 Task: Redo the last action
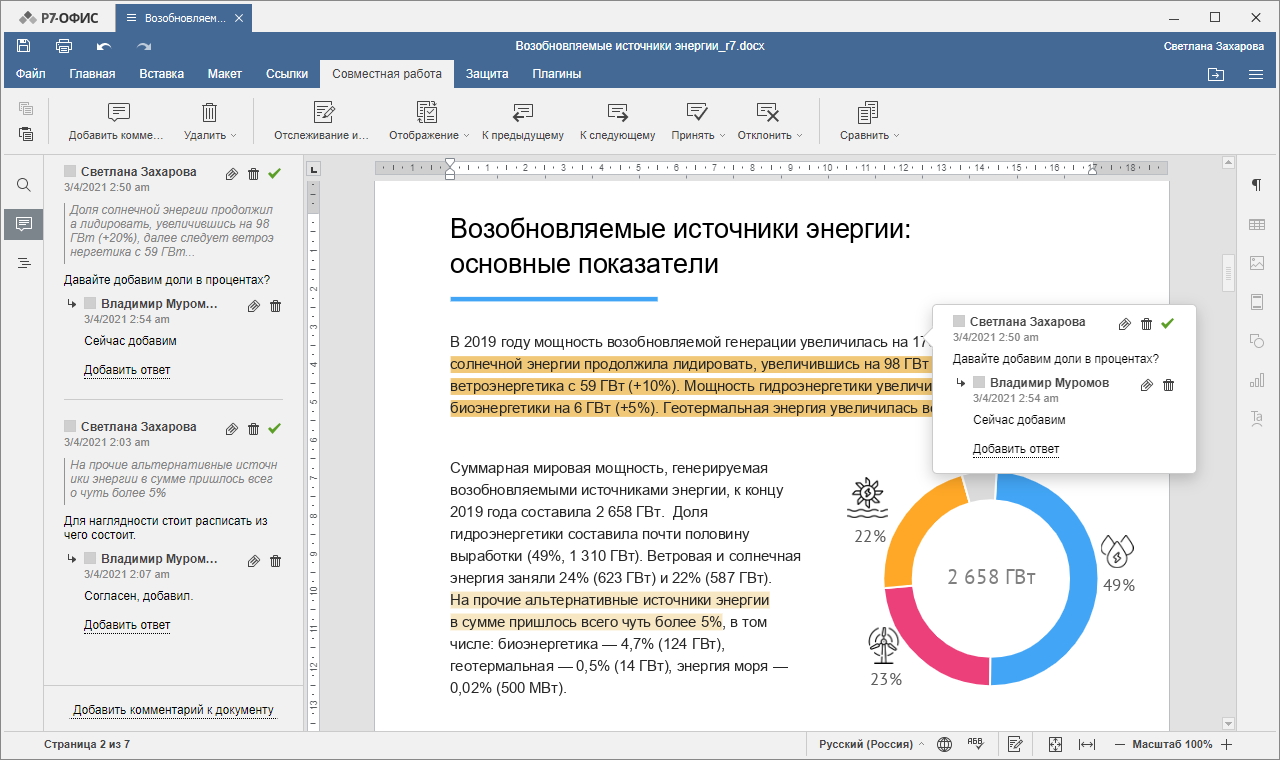144,46
